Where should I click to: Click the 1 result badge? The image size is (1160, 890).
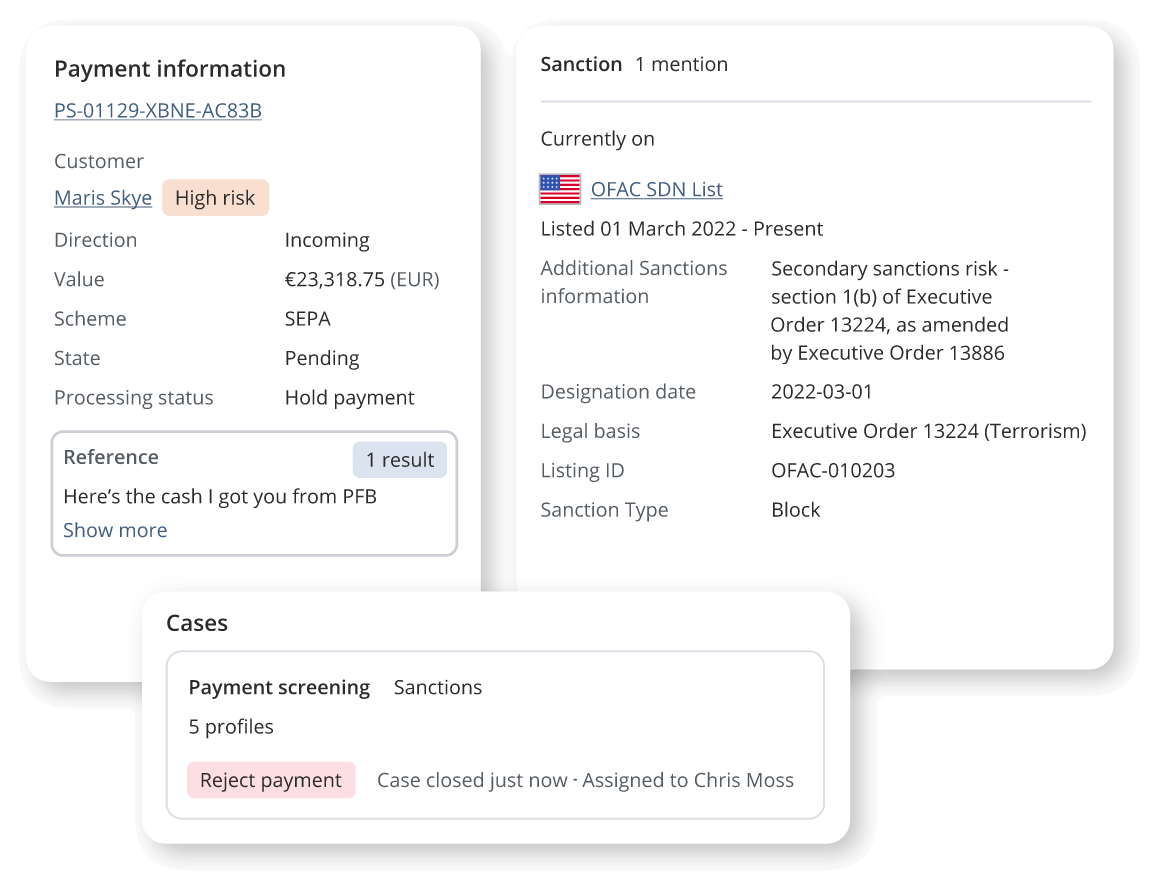click(399, 460)
